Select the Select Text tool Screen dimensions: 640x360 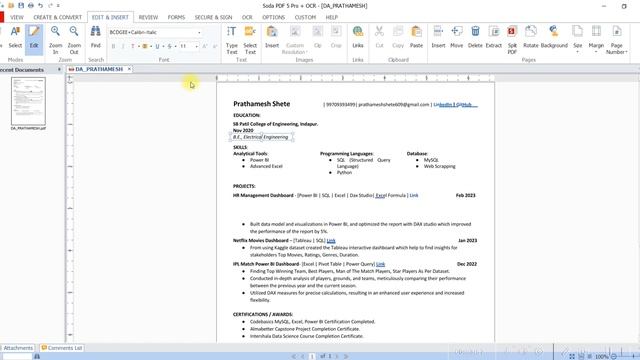coord(250,40)
